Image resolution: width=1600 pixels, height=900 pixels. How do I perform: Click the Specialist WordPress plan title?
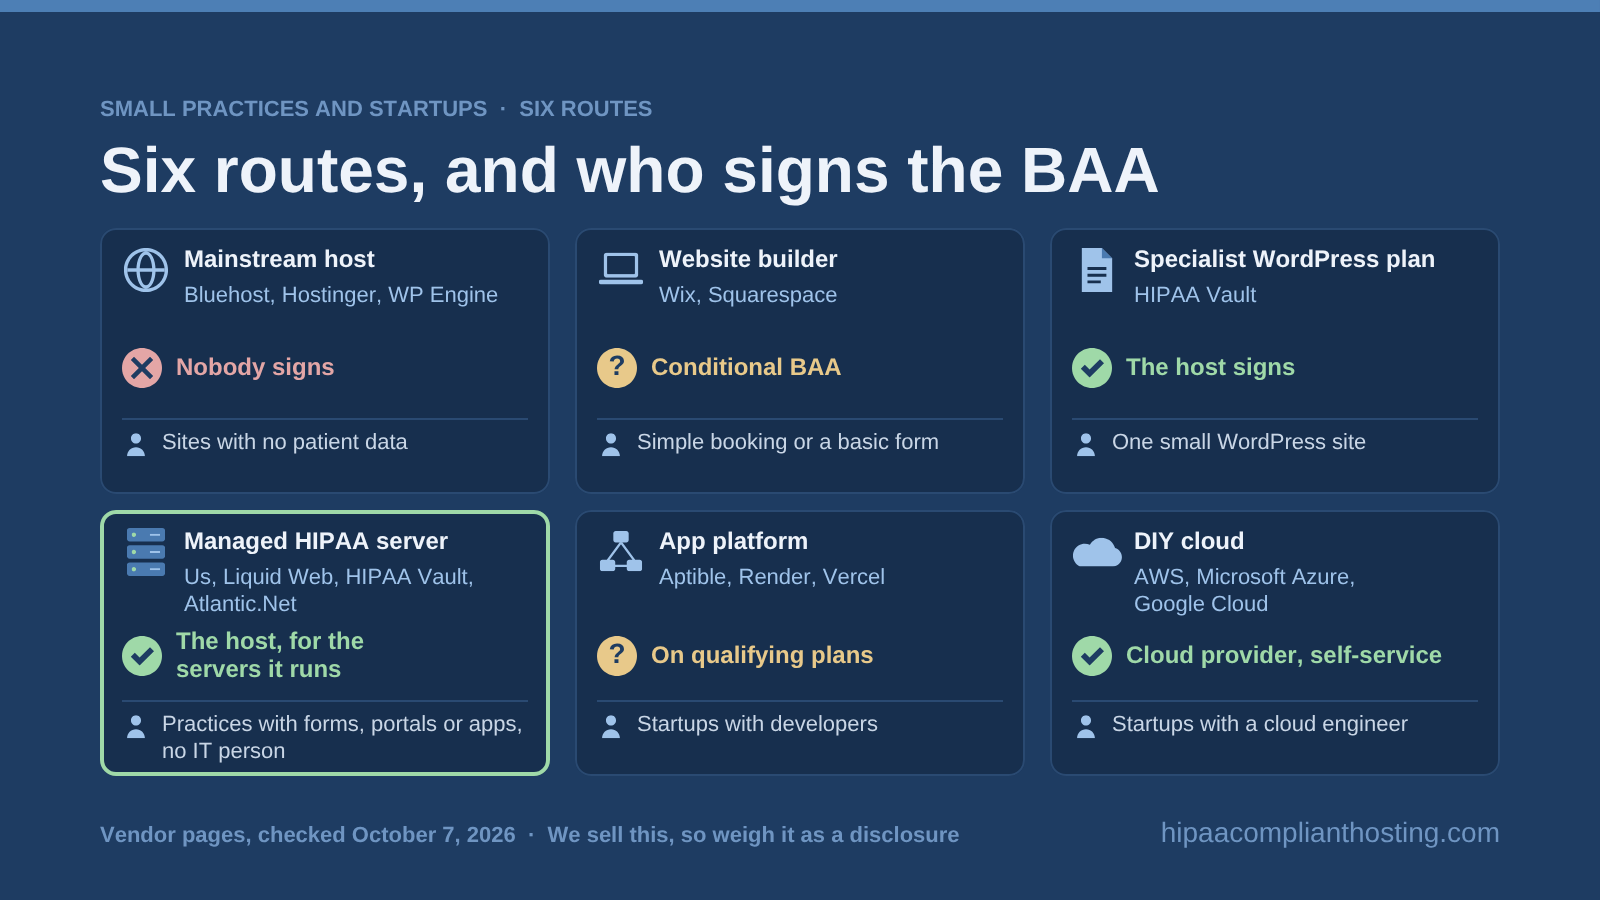point(1284,259)
